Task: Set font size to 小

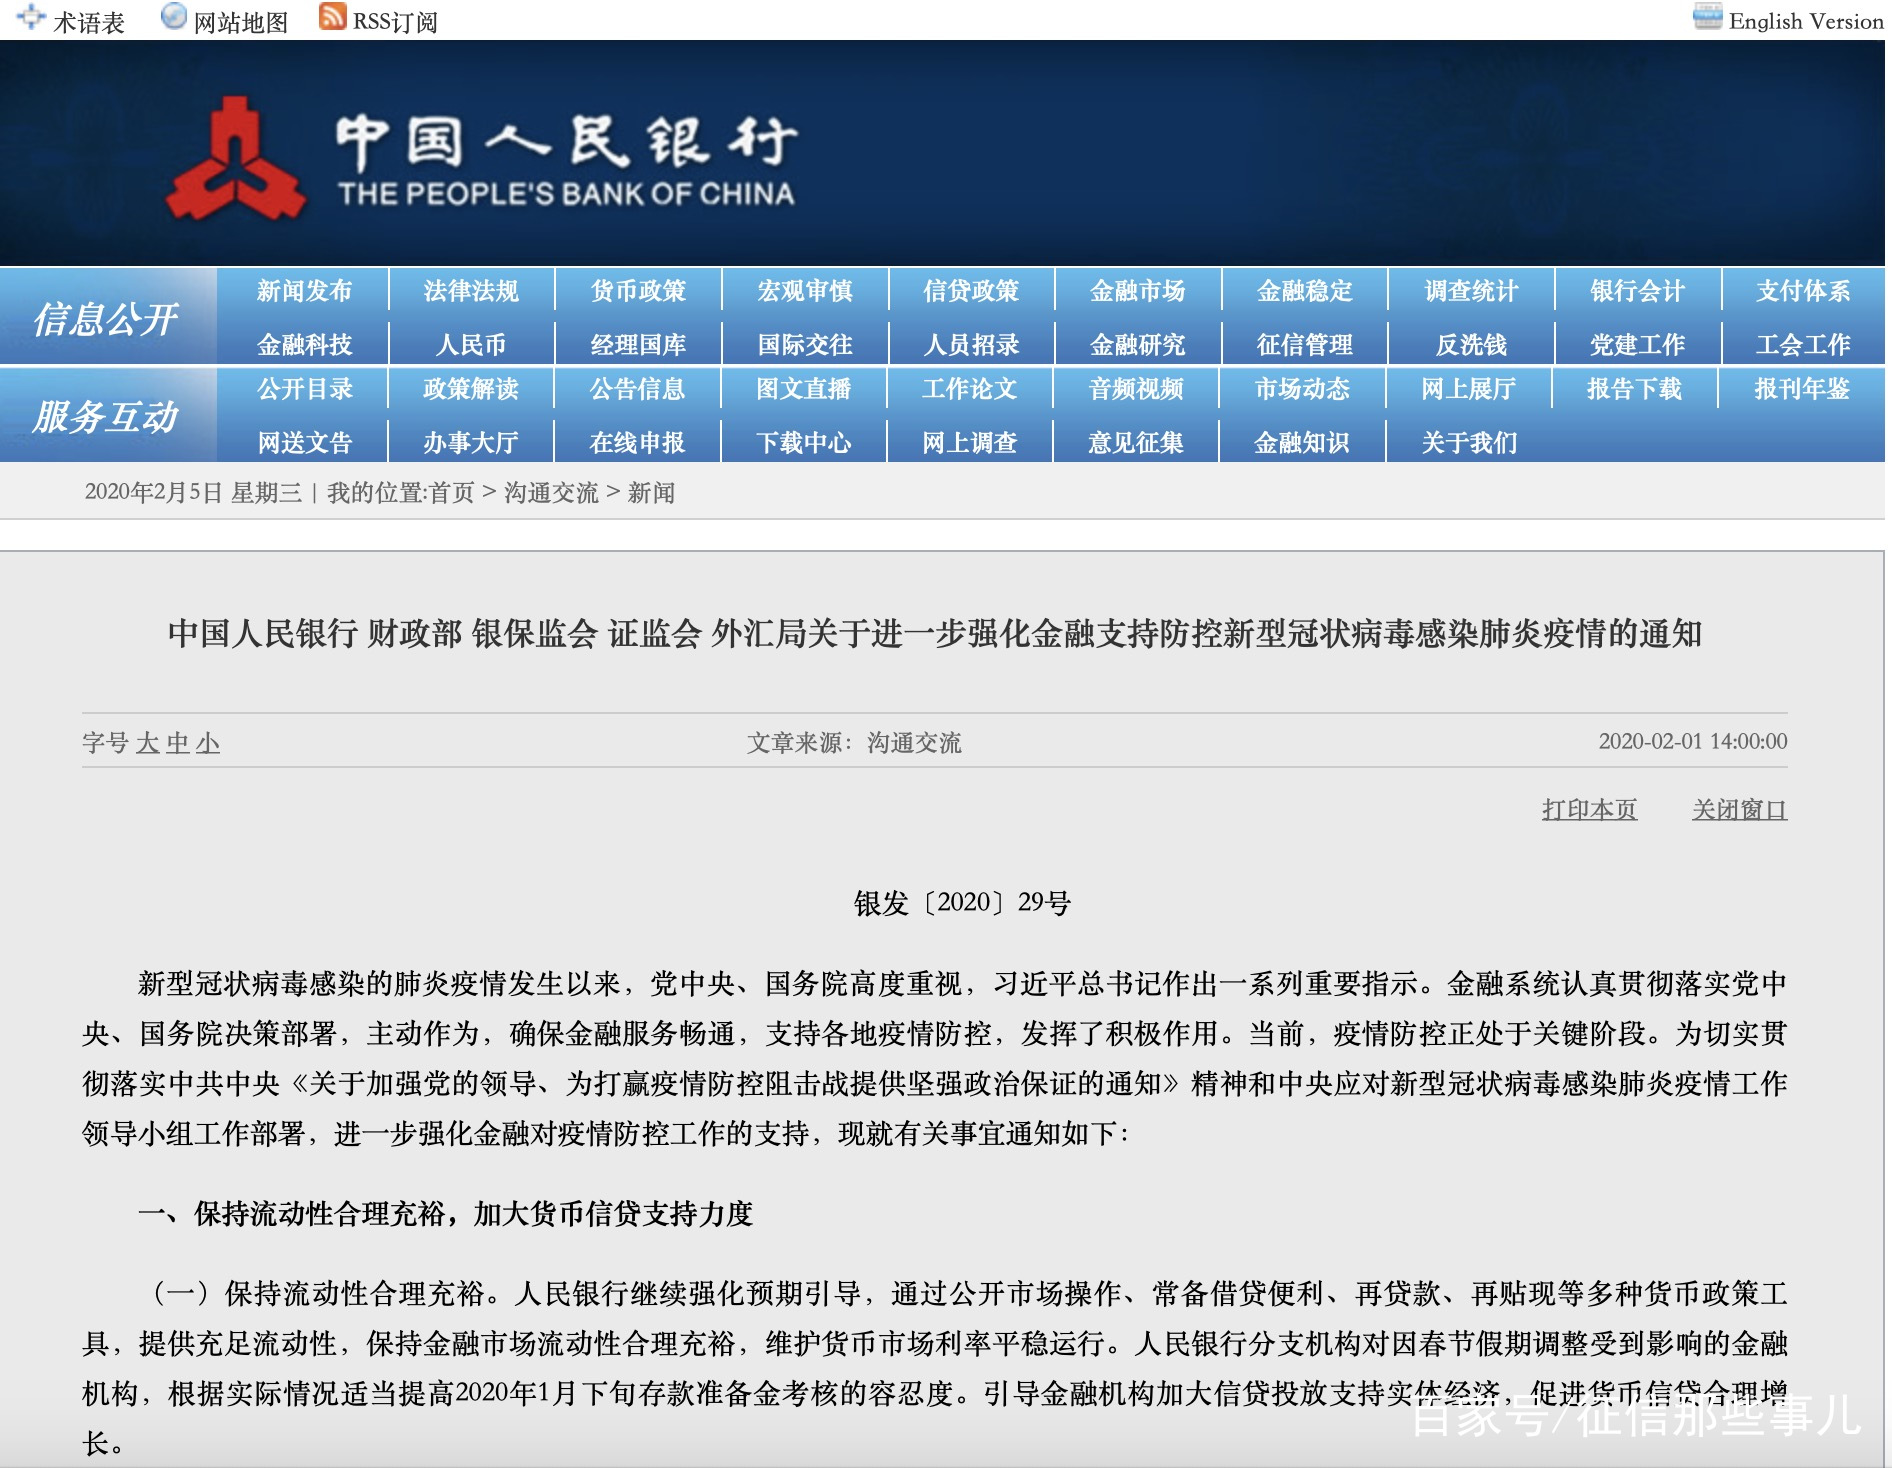Action: coord(208,743)
